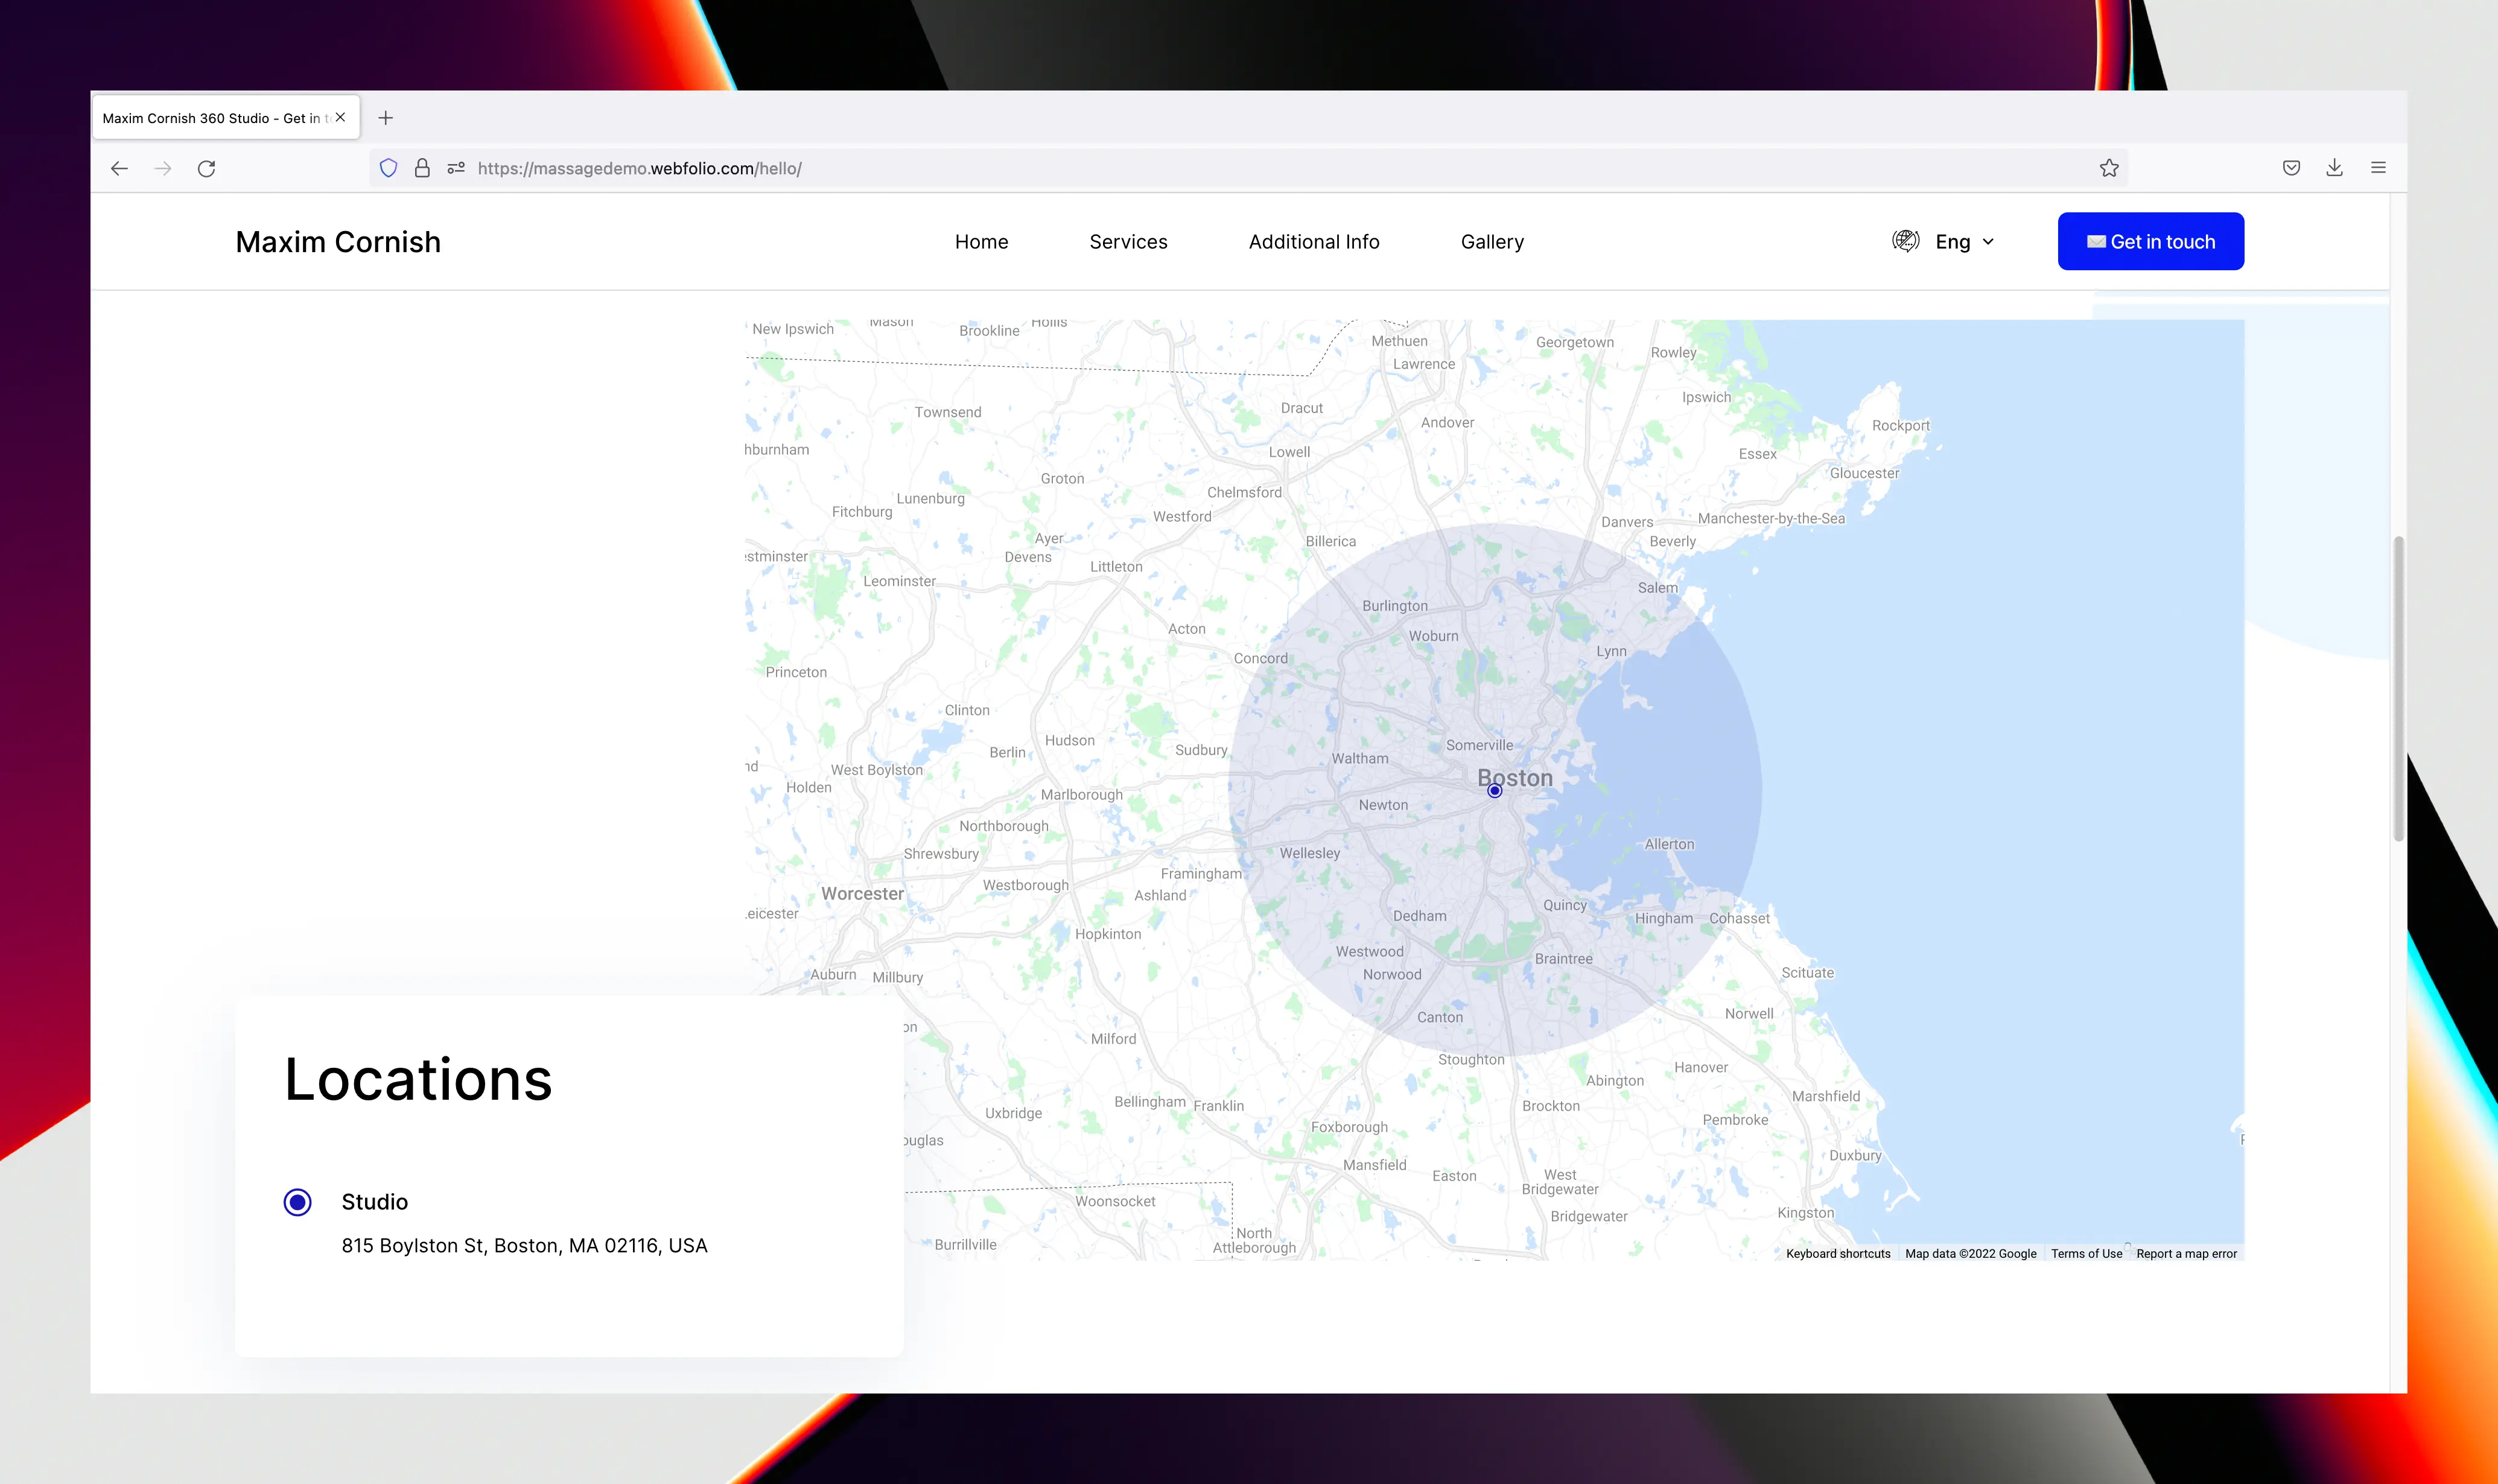This screenshot has height=1484, width=2498.
Task: Click the Kingston label on the map
Action: tap(1805, 1213)
